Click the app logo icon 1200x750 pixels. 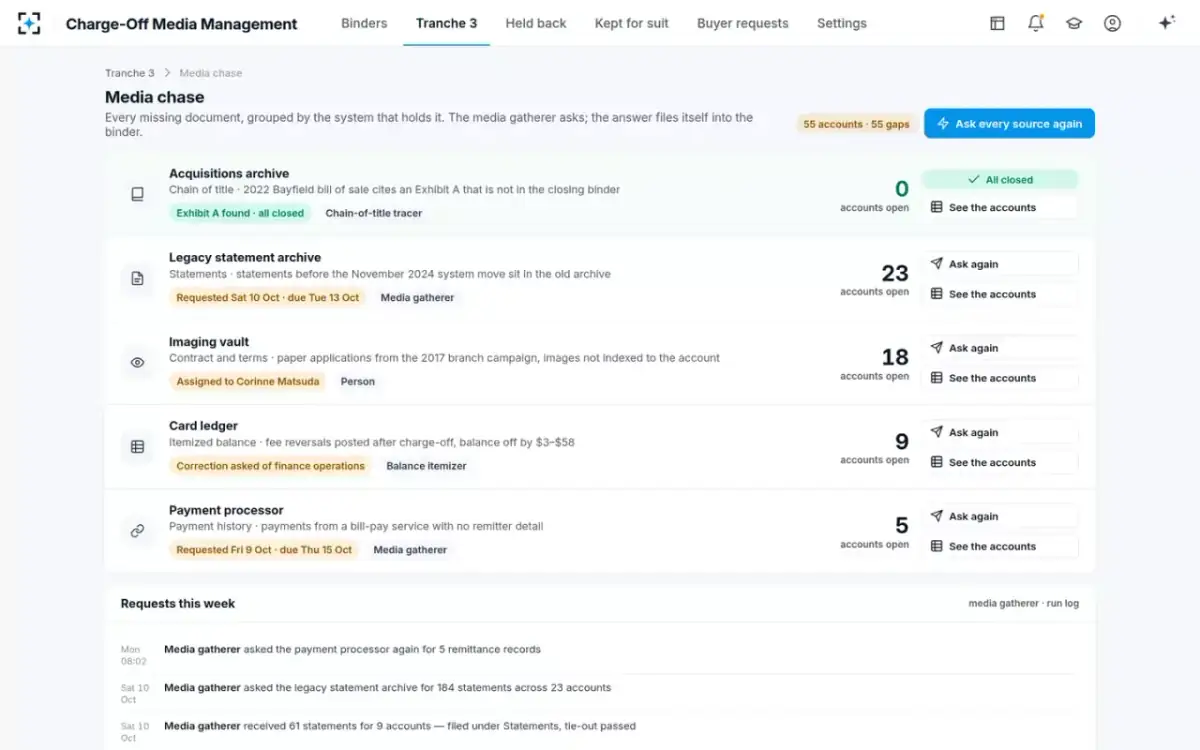29,23
